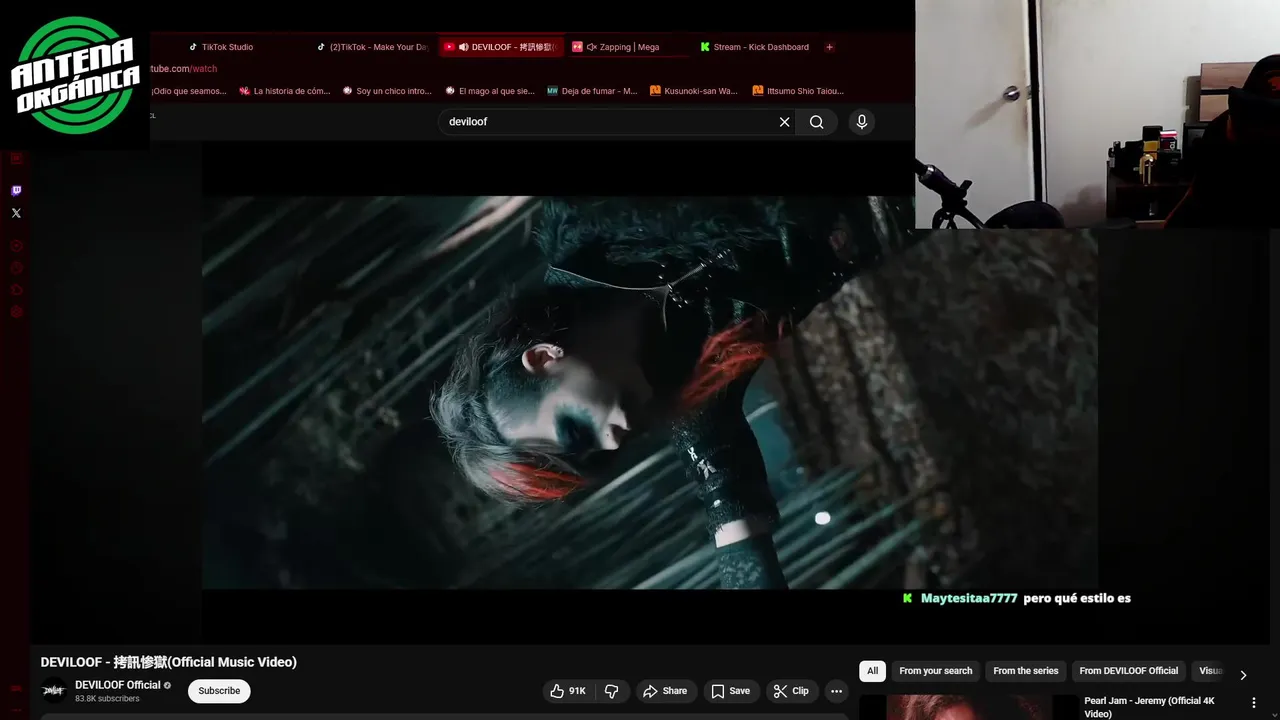Clear the deviloof search text

click(x=785, y=122)
